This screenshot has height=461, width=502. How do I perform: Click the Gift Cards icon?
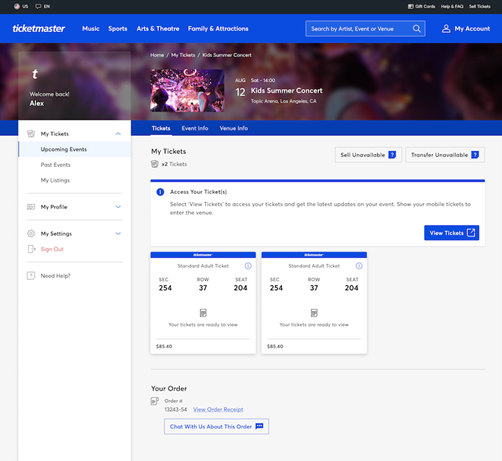coord(411,6)
